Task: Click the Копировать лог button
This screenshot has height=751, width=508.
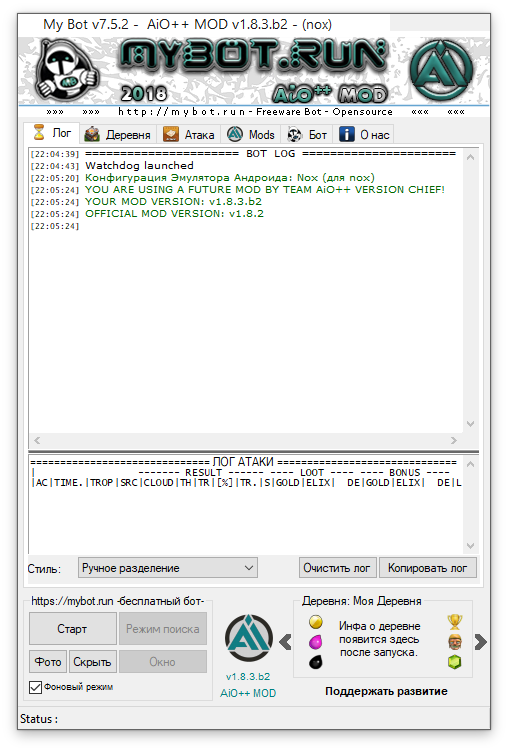Action: [427, 568]
